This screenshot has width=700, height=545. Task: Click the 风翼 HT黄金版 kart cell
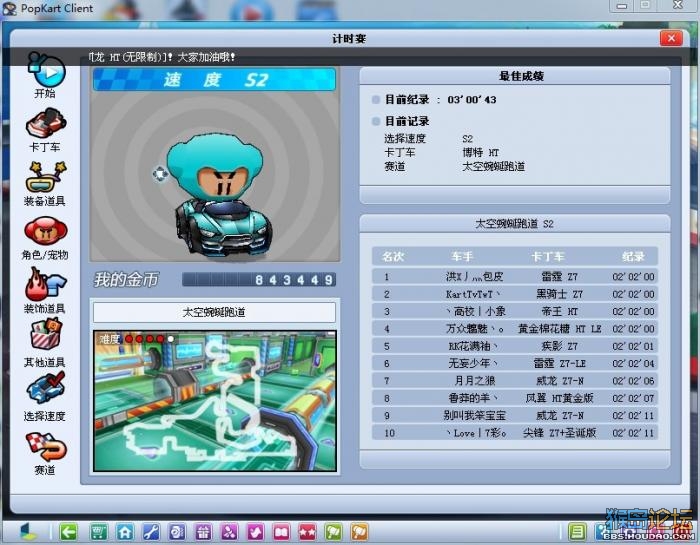[559, 398]
